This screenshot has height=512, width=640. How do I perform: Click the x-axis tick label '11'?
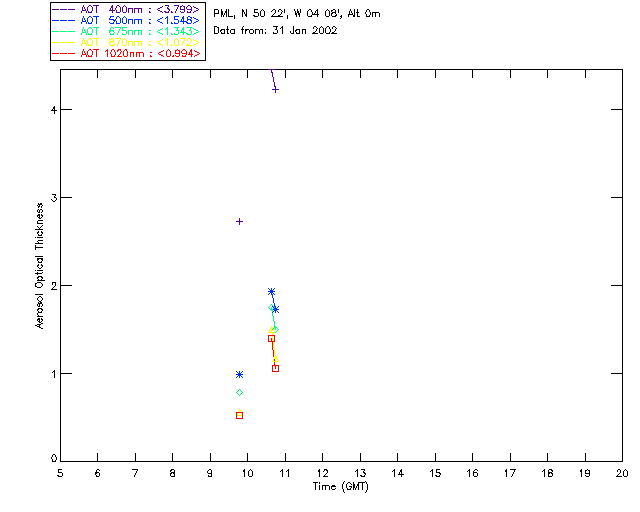(x=285, y=473)
